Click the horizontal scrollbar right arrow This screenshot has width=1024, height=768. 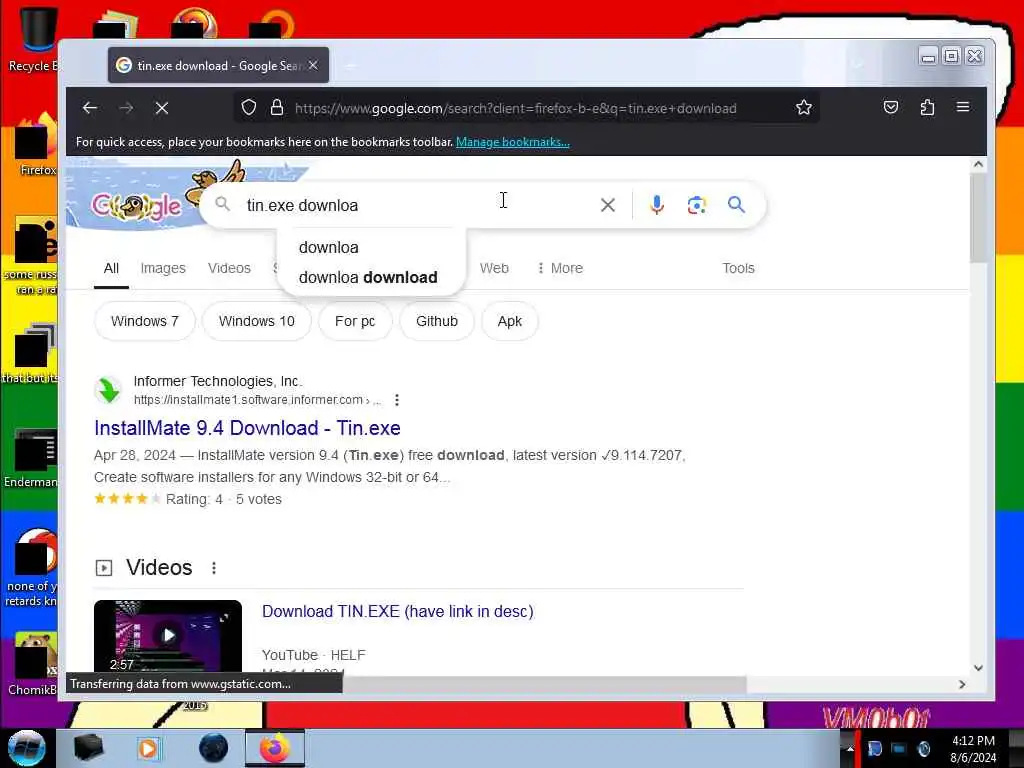pos(962,684)
